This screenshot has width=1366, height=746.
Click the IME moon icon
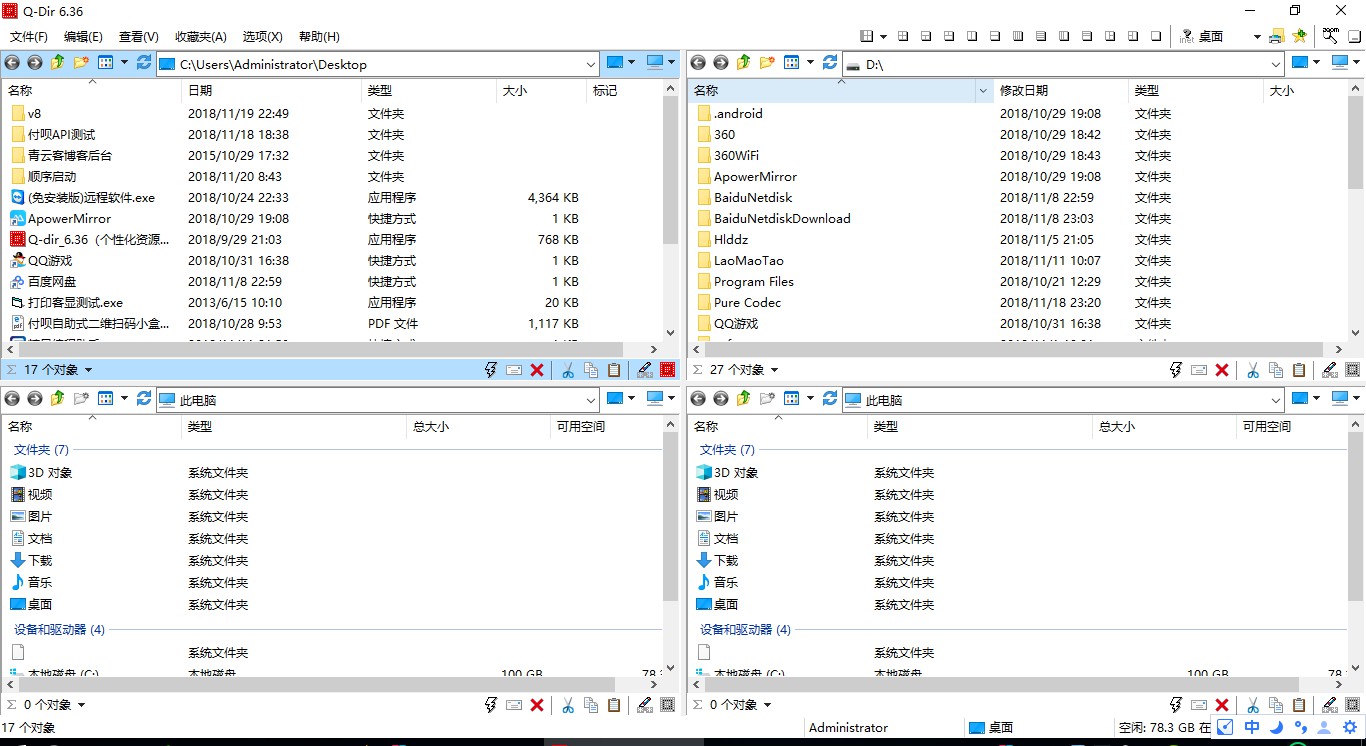point(1277,728)
